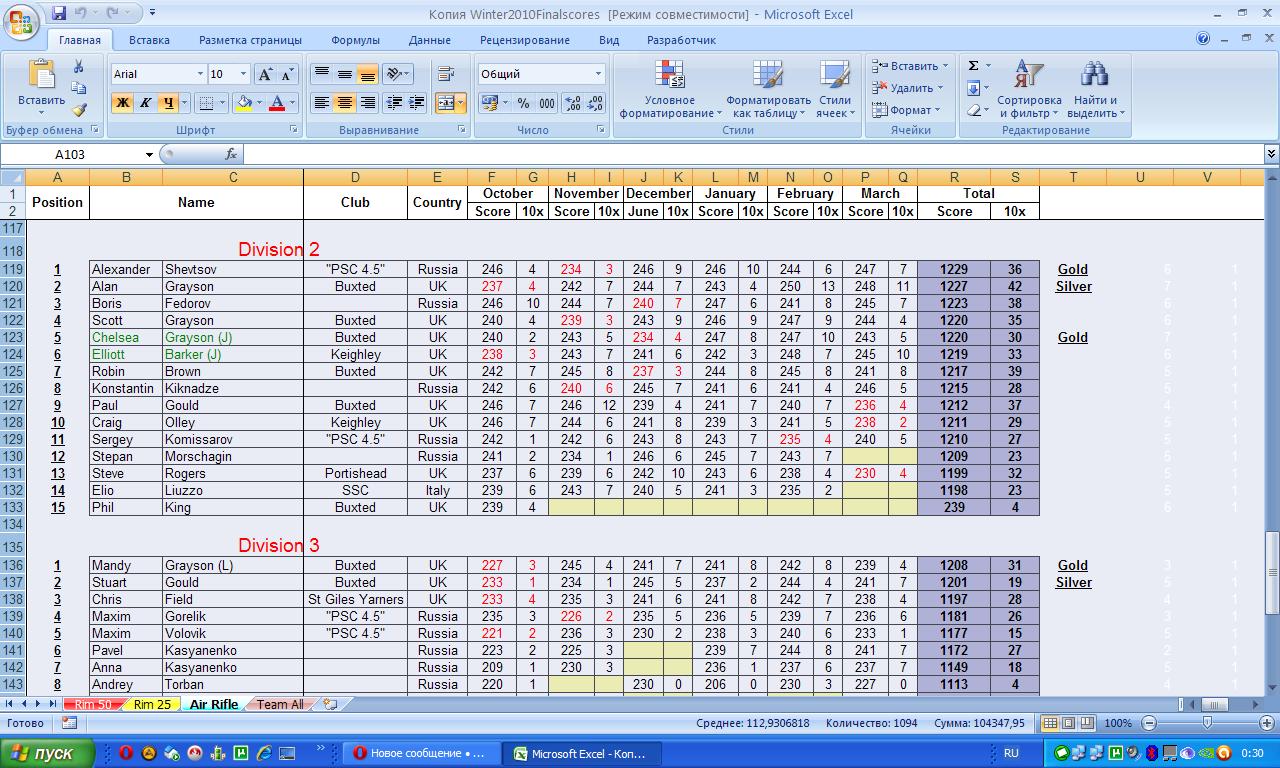Click the пуск Start button
The height and width of the screenshot is (768, 1280).
pos(48,753)
